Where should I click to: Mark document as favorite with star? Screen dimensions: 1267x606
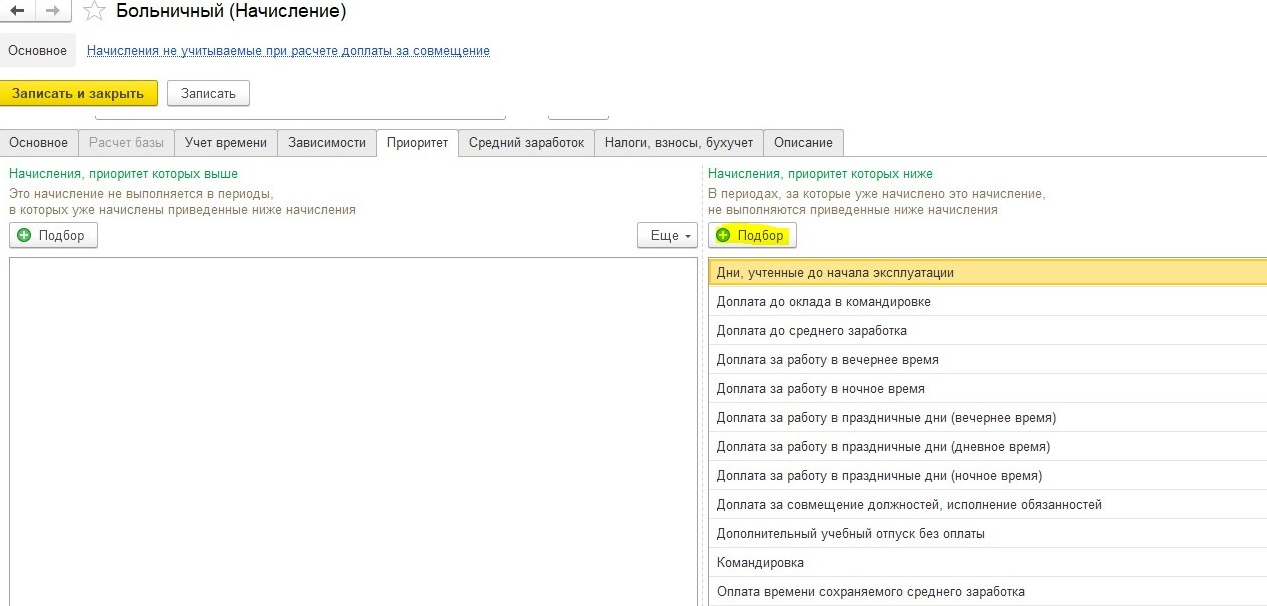tap(94, 12)
